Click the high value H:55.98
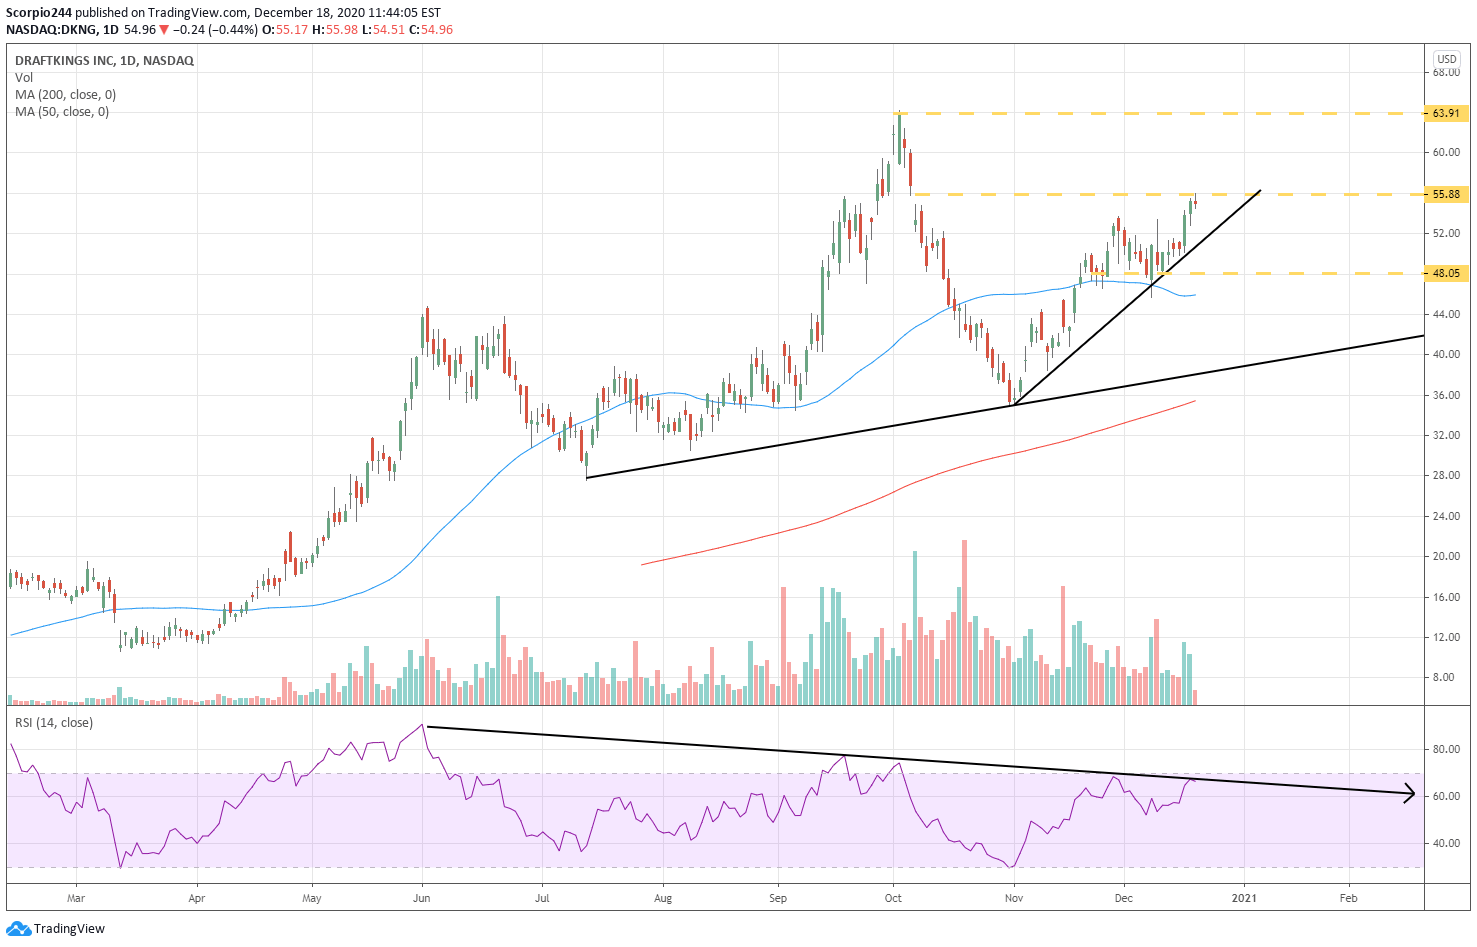Viewport: 1477px width, 947px height. click(335, 30)
